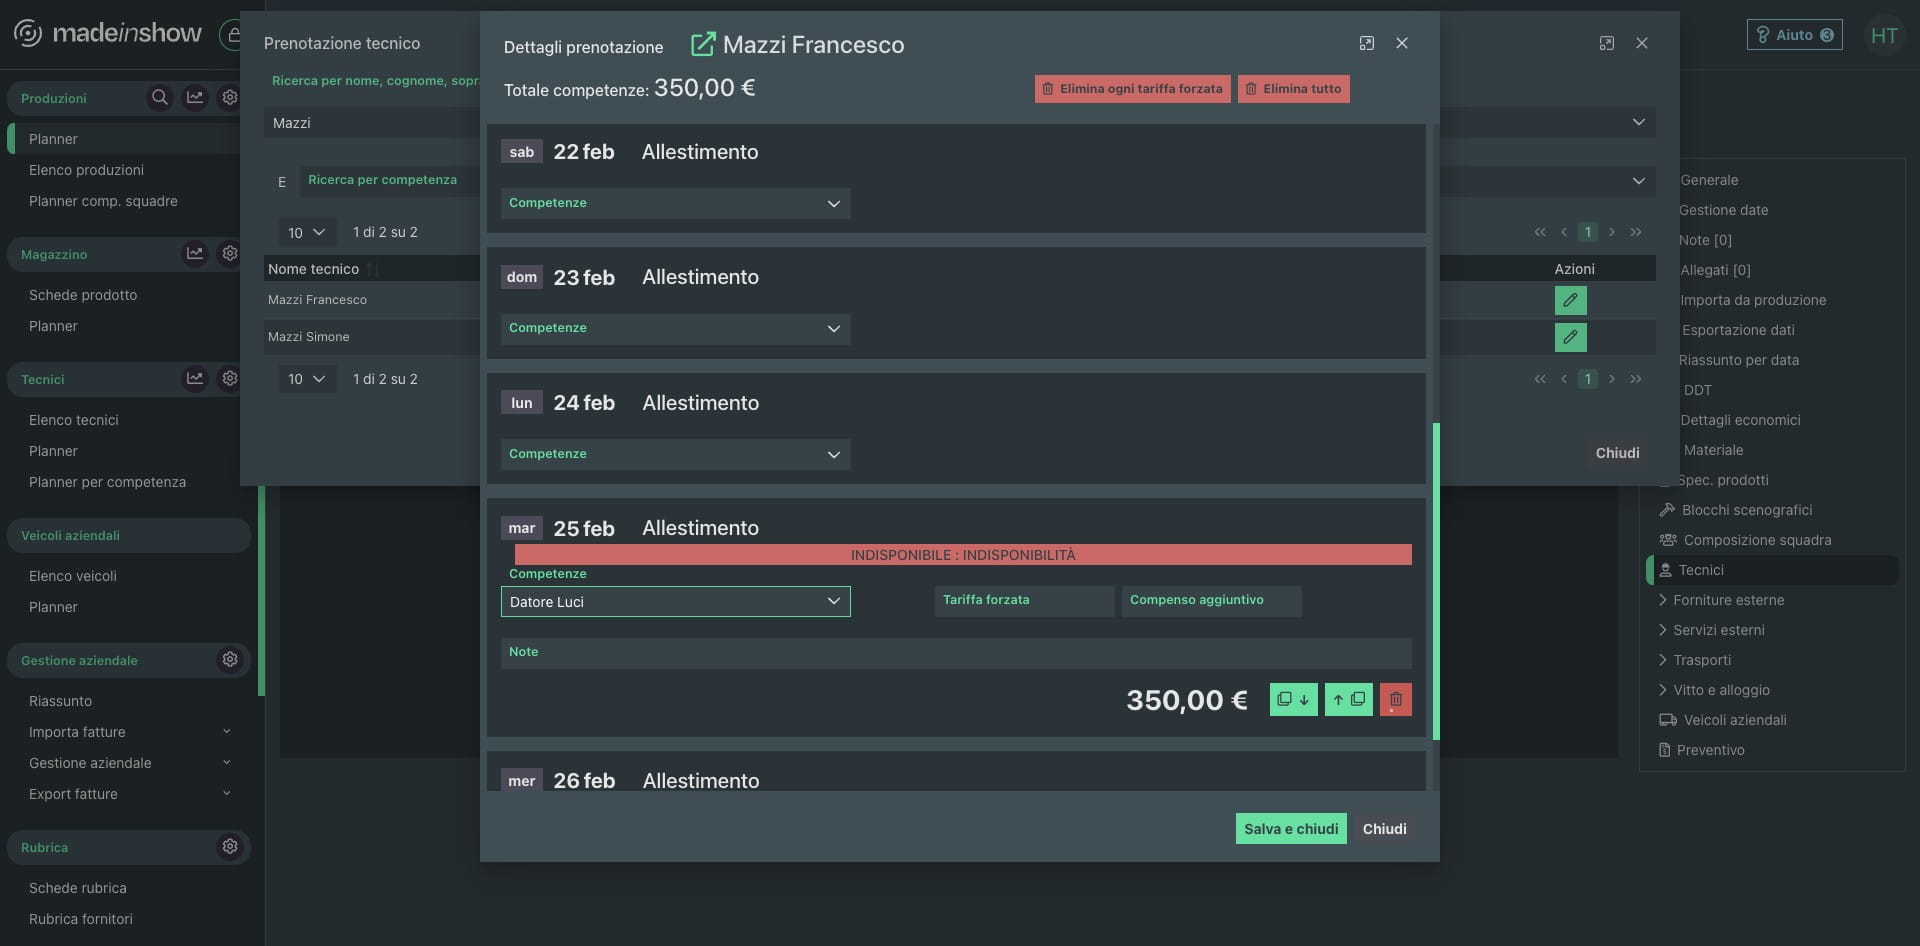Click the Tariffa forzata input field

1024,602
